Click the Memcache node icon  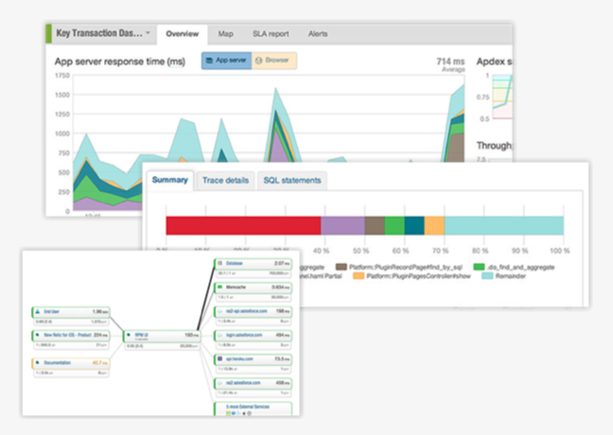tap(221, 287)
